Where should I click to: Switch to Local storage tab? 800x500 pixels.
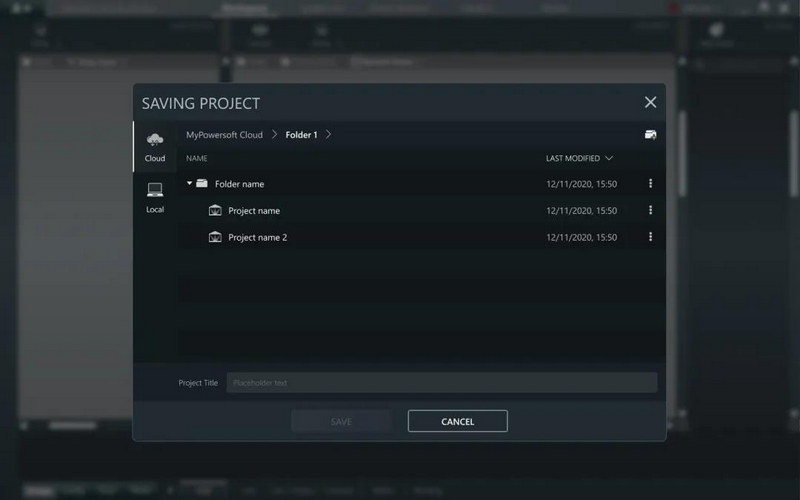coord(155,198)
